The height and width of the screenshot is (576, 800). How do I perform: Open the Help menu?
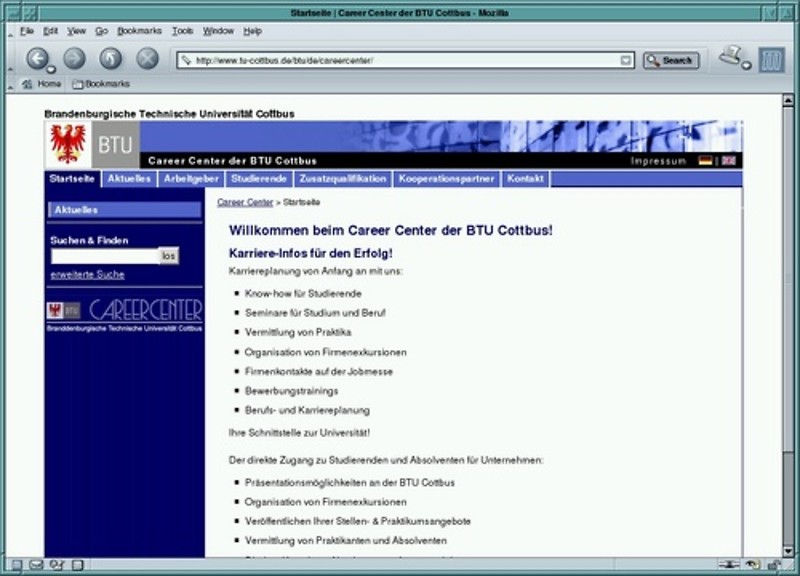[252, 31]
